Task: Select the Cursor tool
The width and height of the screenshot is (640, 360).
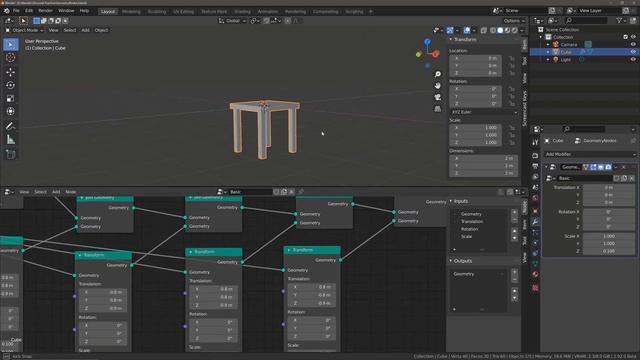Action: tap(11, 58)
